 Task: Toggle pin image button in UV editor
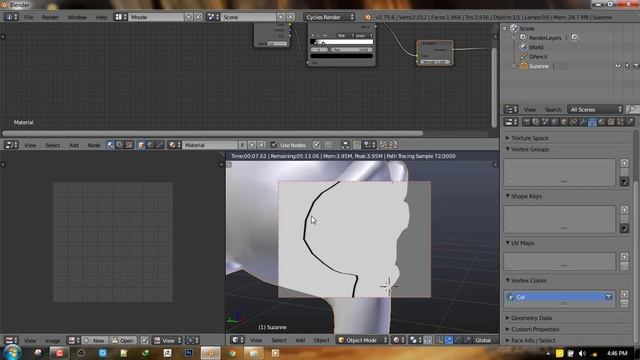[144, 340]
